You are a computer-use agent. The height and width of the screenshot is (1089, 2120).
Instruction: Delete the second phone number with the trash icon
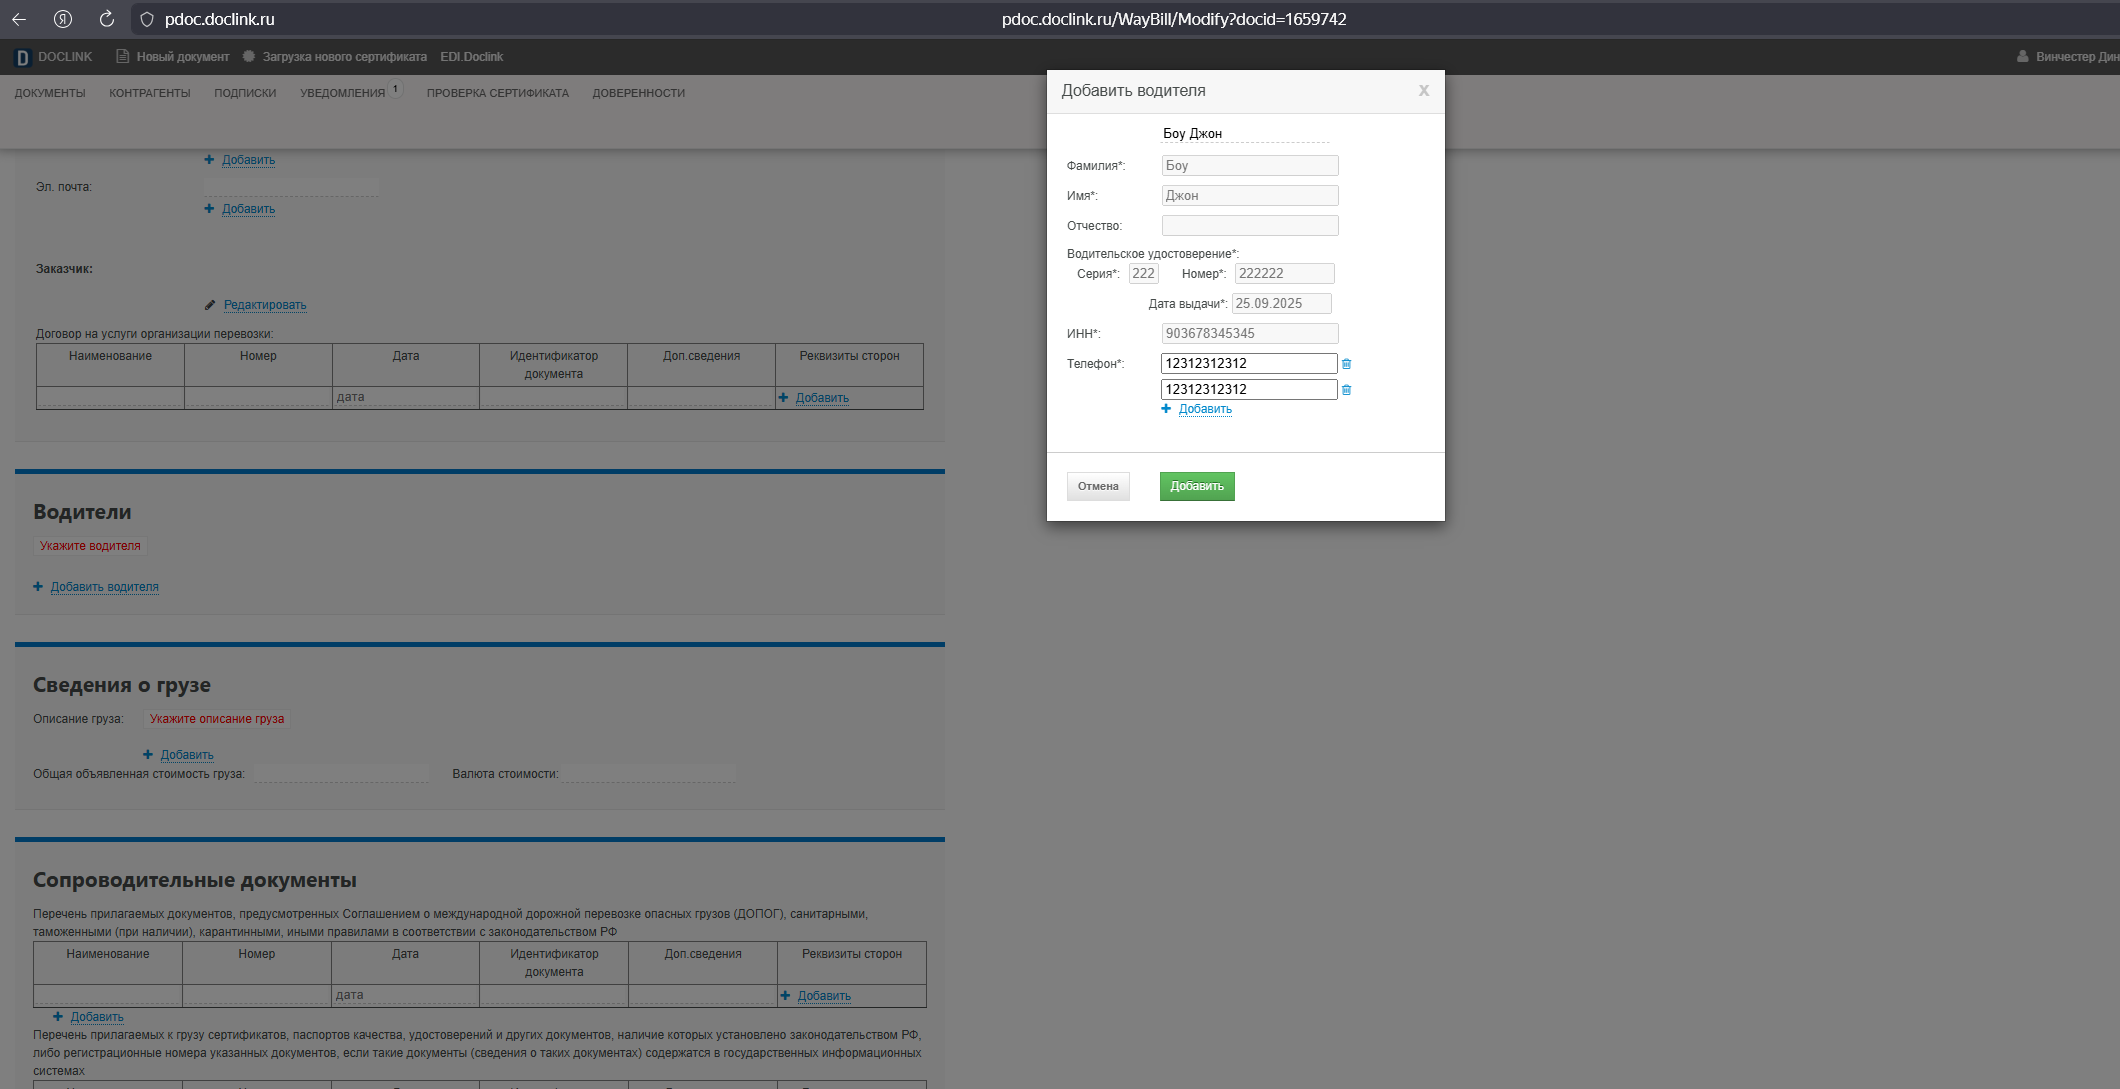(x=1346, y=390)
